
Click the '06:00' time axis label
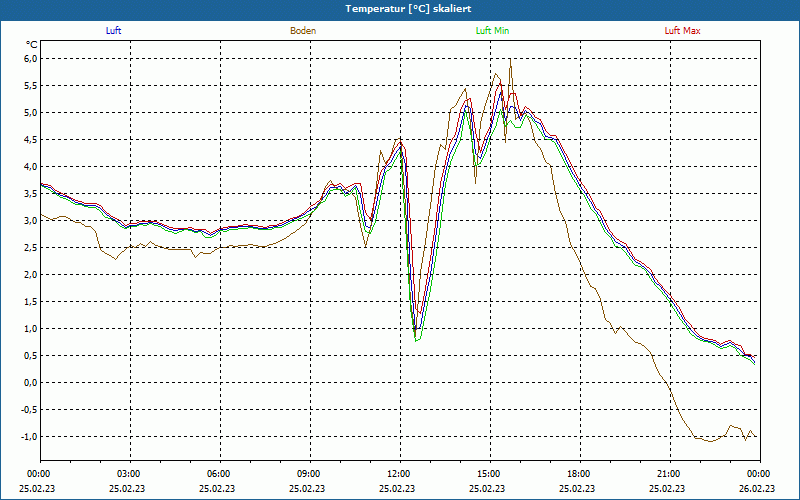[218, 474]
